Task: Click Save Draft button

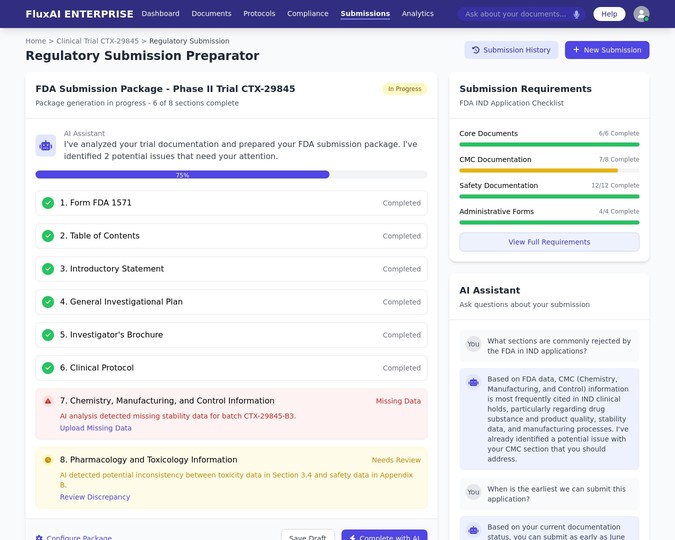Action: [x=308, y=536]
